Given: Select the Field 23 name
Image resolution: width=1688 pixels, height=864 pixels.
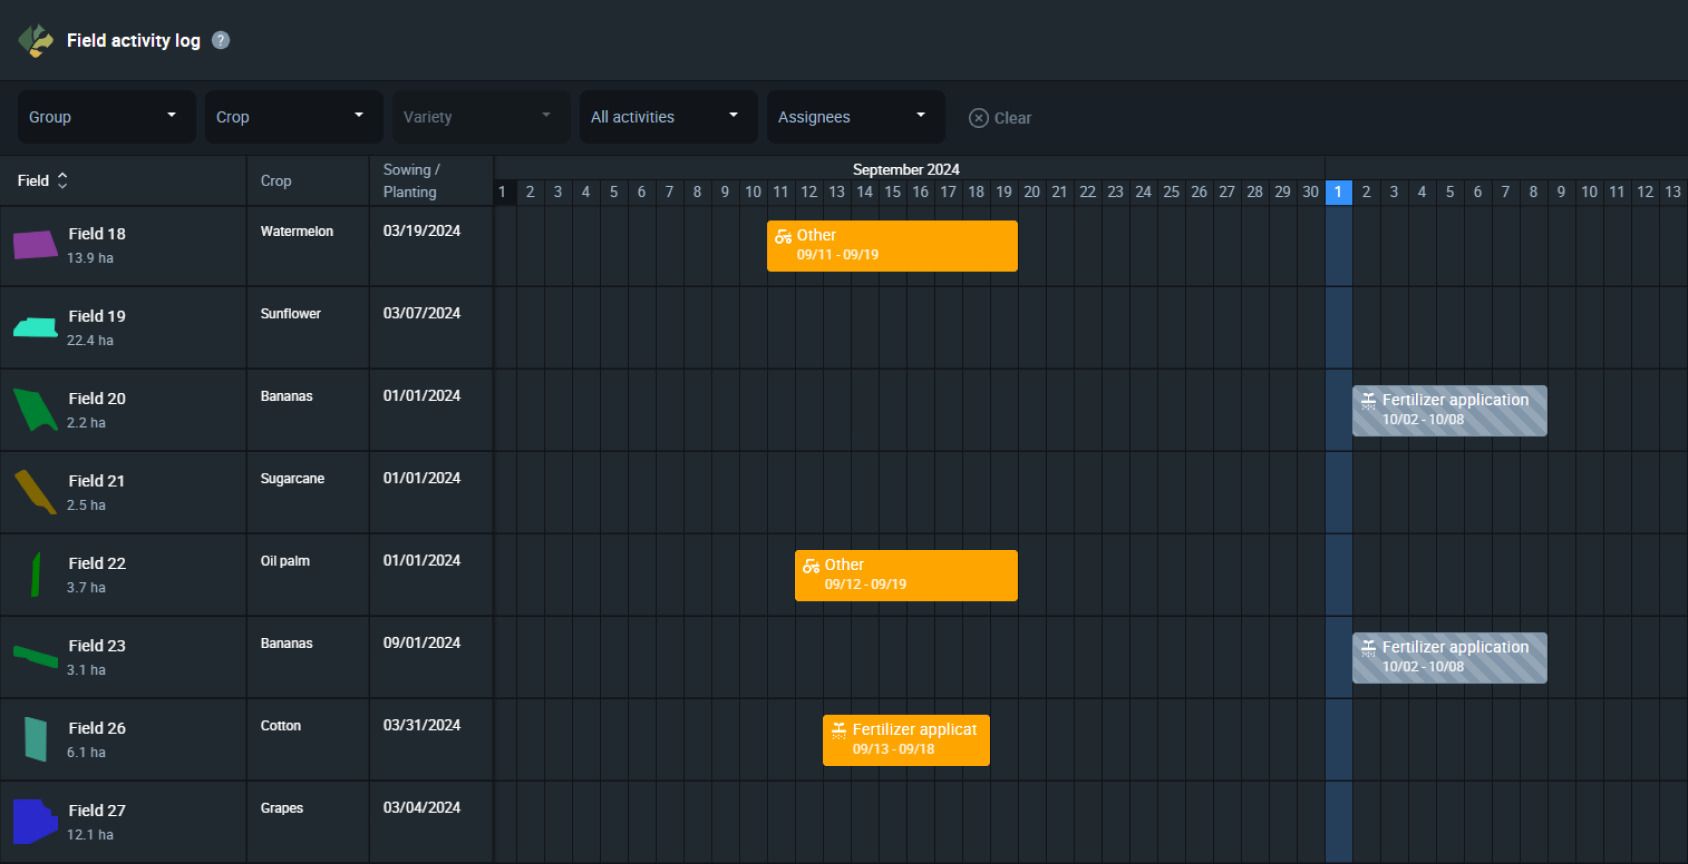Looking at the screenshot, I should tap(97, 646).
